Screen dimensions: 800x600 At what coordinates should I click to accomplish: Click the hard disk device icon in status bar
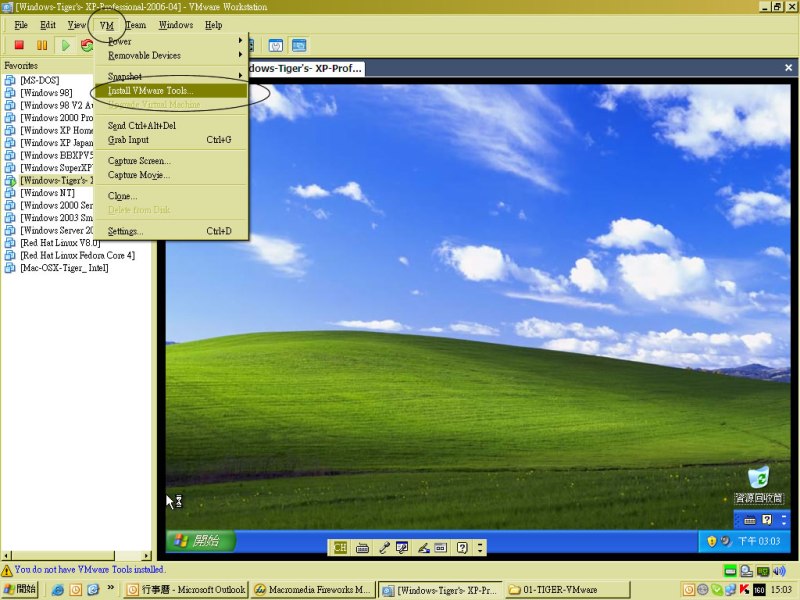[x=730, y=571]
